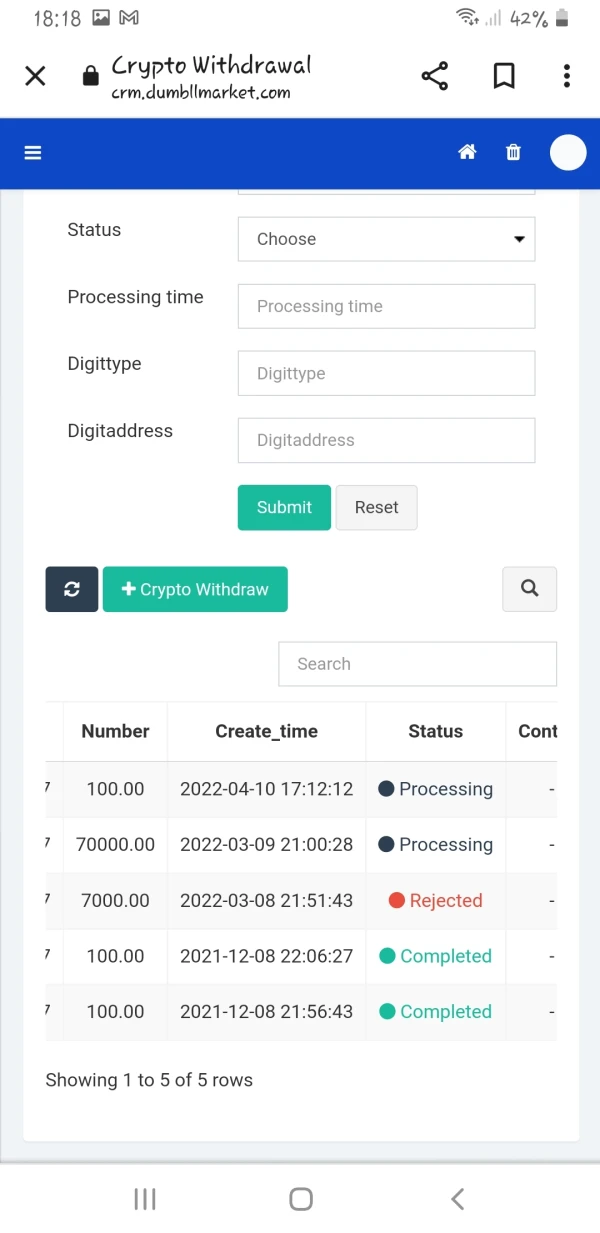Share the page using share icon
The width and height of the screenshot is (600, 1233).
[x=434, y=76]
